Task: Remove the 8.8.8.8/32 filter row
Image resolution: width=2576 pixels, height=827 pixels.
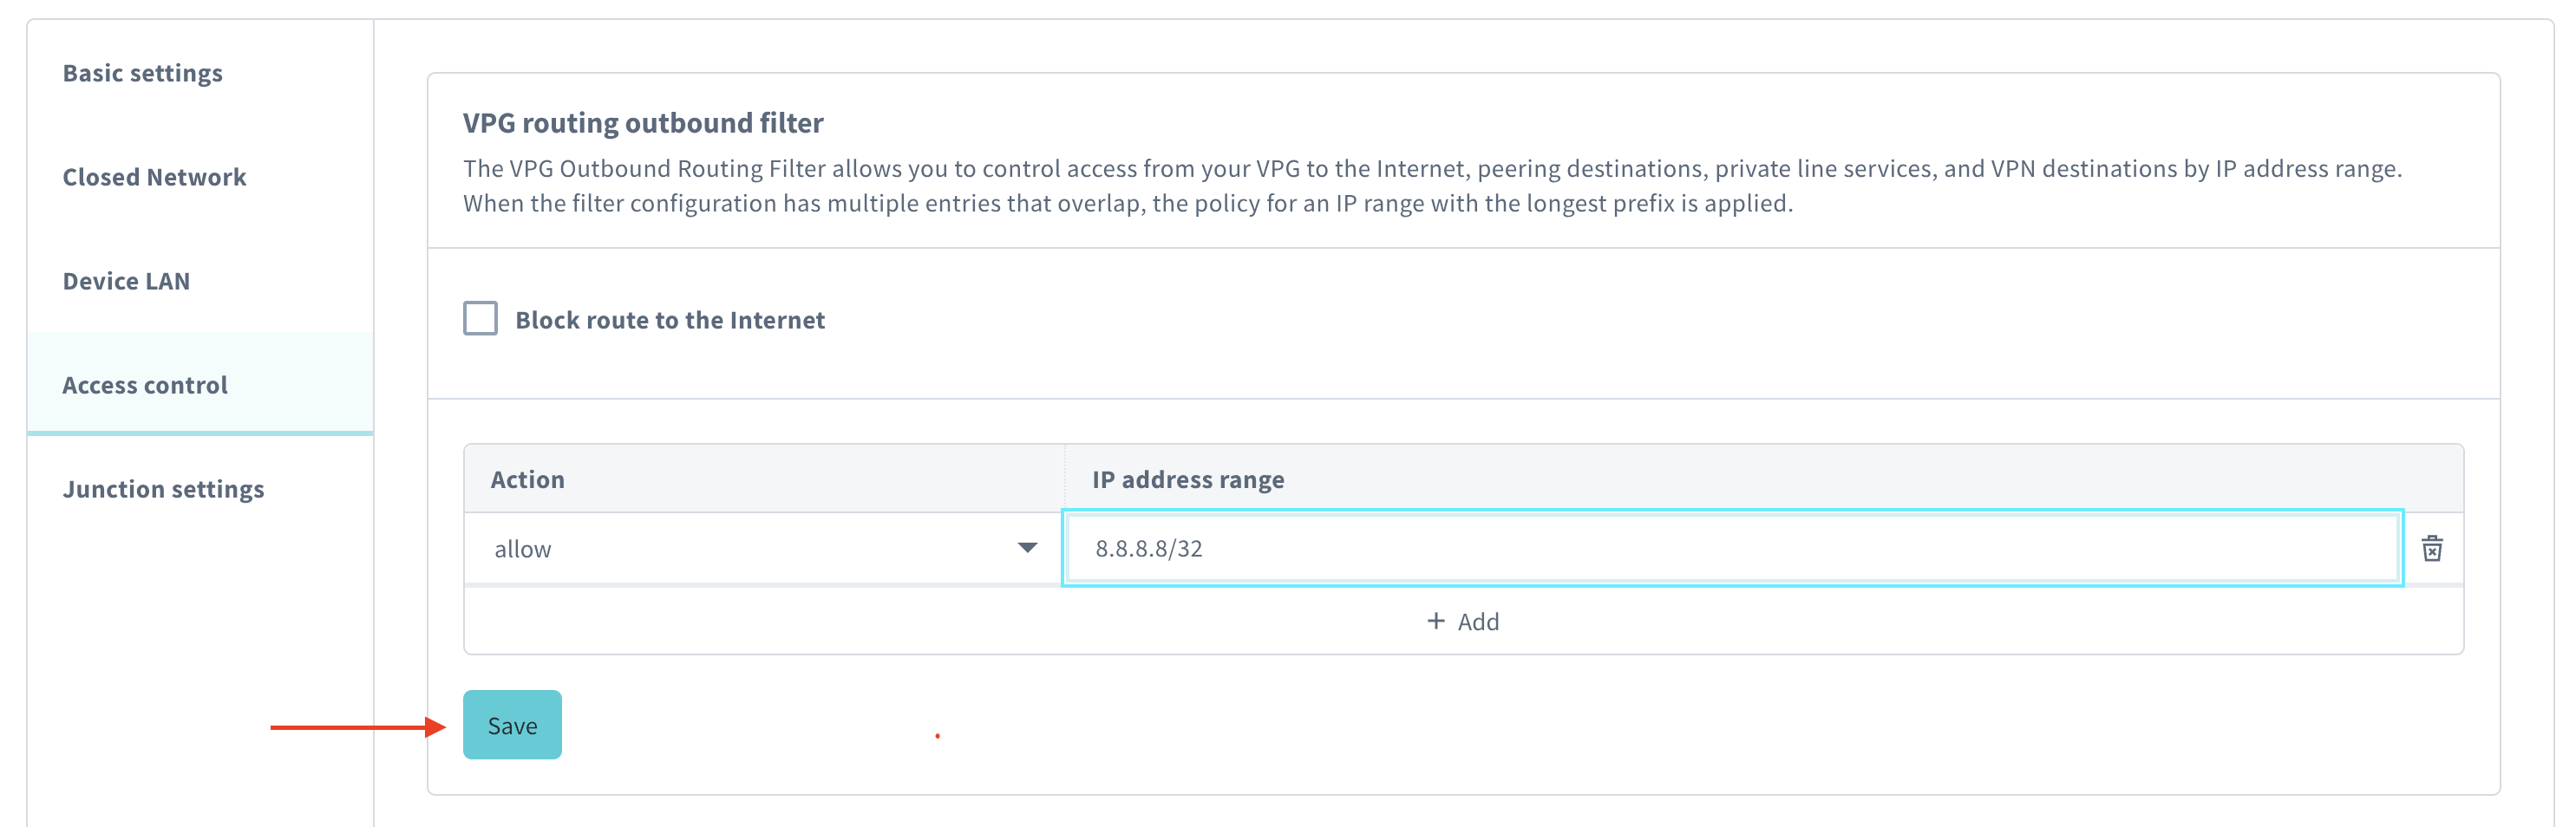Action: [x=2434, y=548]
